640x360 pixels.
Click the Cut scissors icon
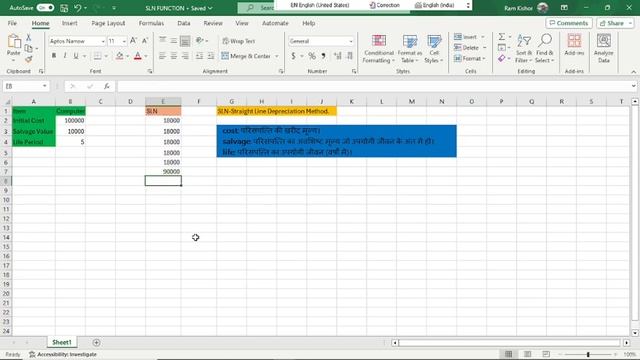(29, 37)
